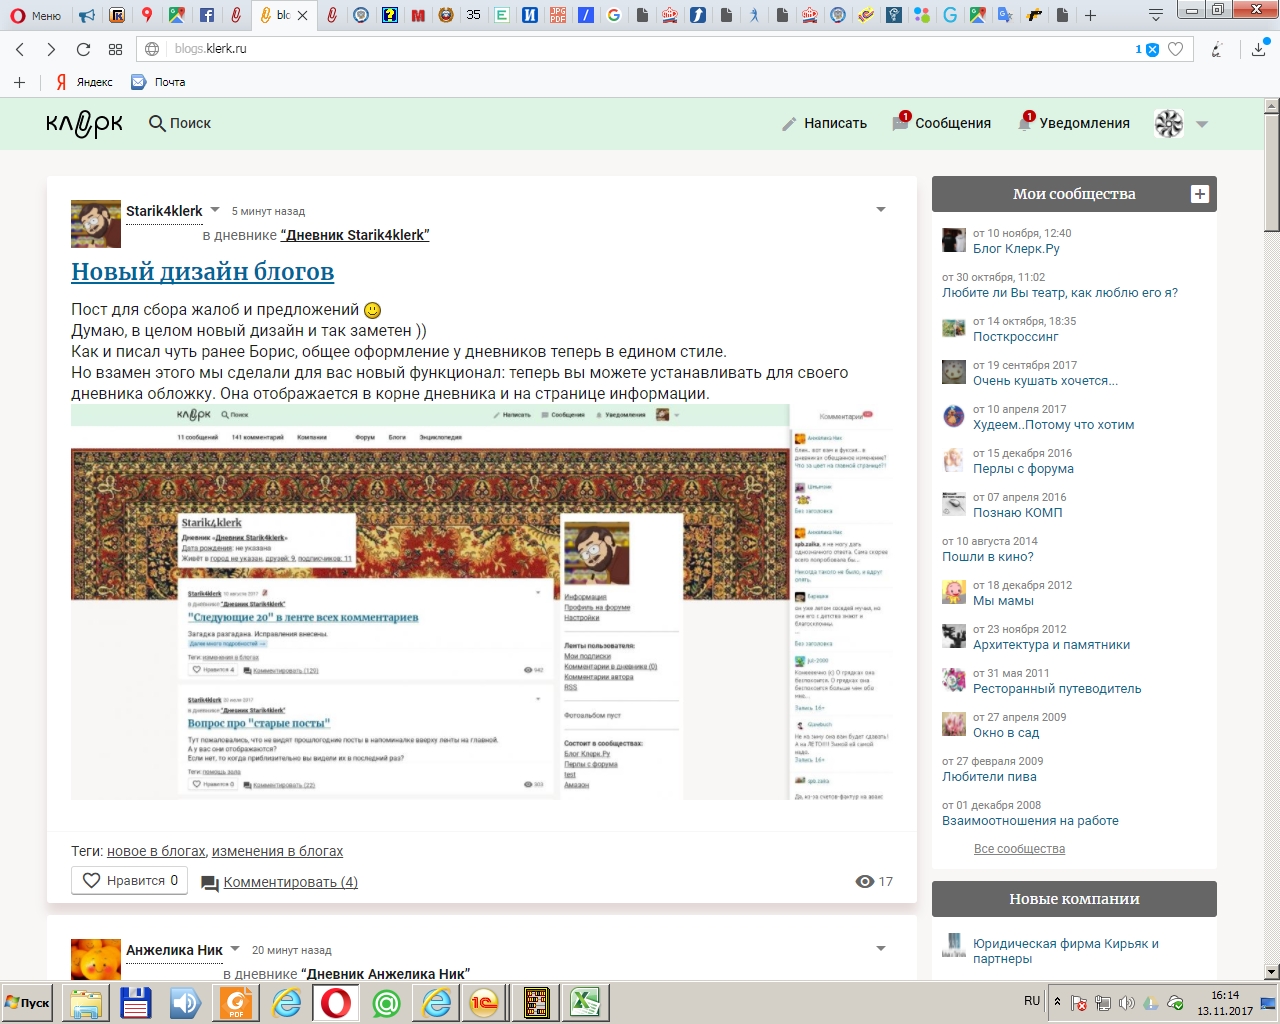Screen dimensions: 1280x1024
Task: Open community Перлы с форума
Action: (x=1023, y=469)
